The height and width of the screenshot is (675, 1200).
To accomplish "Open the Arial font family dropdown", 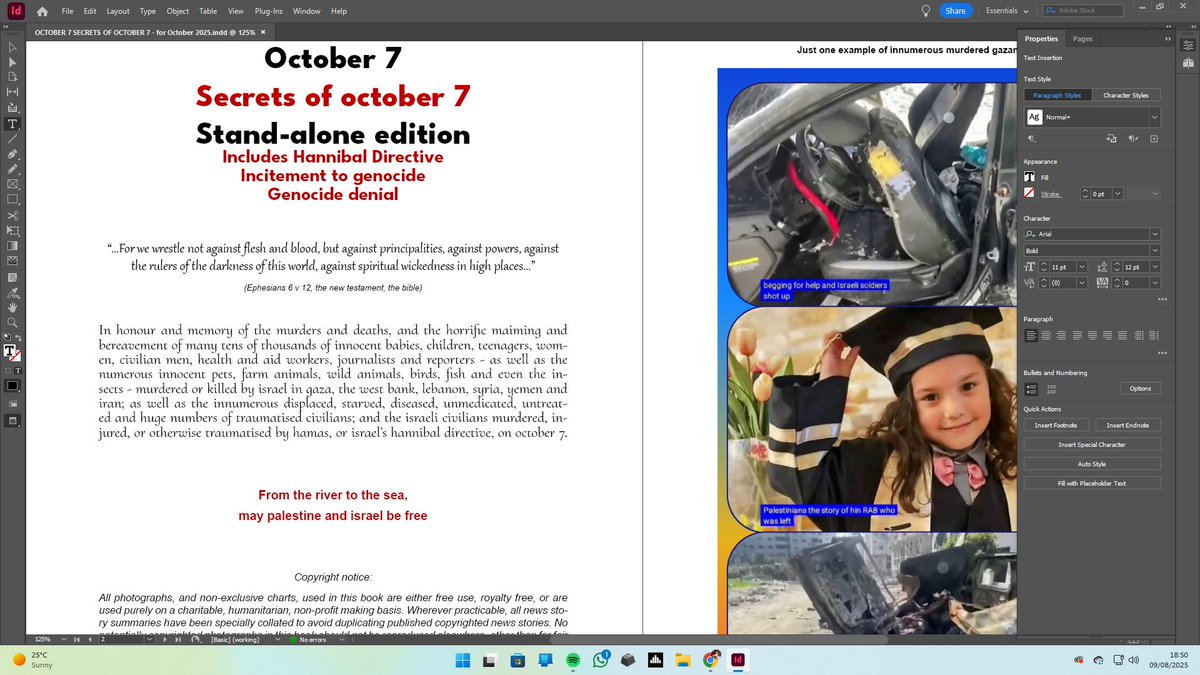I will [1155, 234].
